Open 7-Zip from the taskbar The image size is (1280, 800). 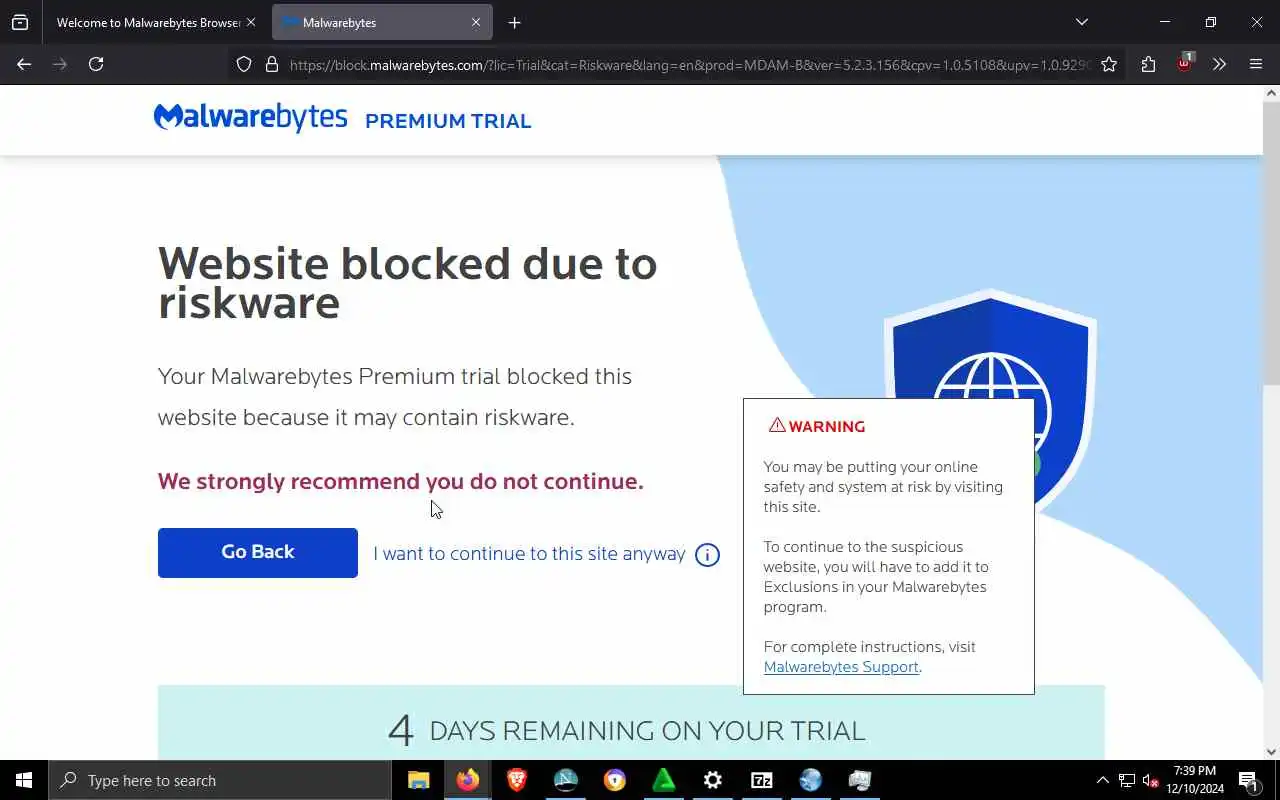(762, 780)
